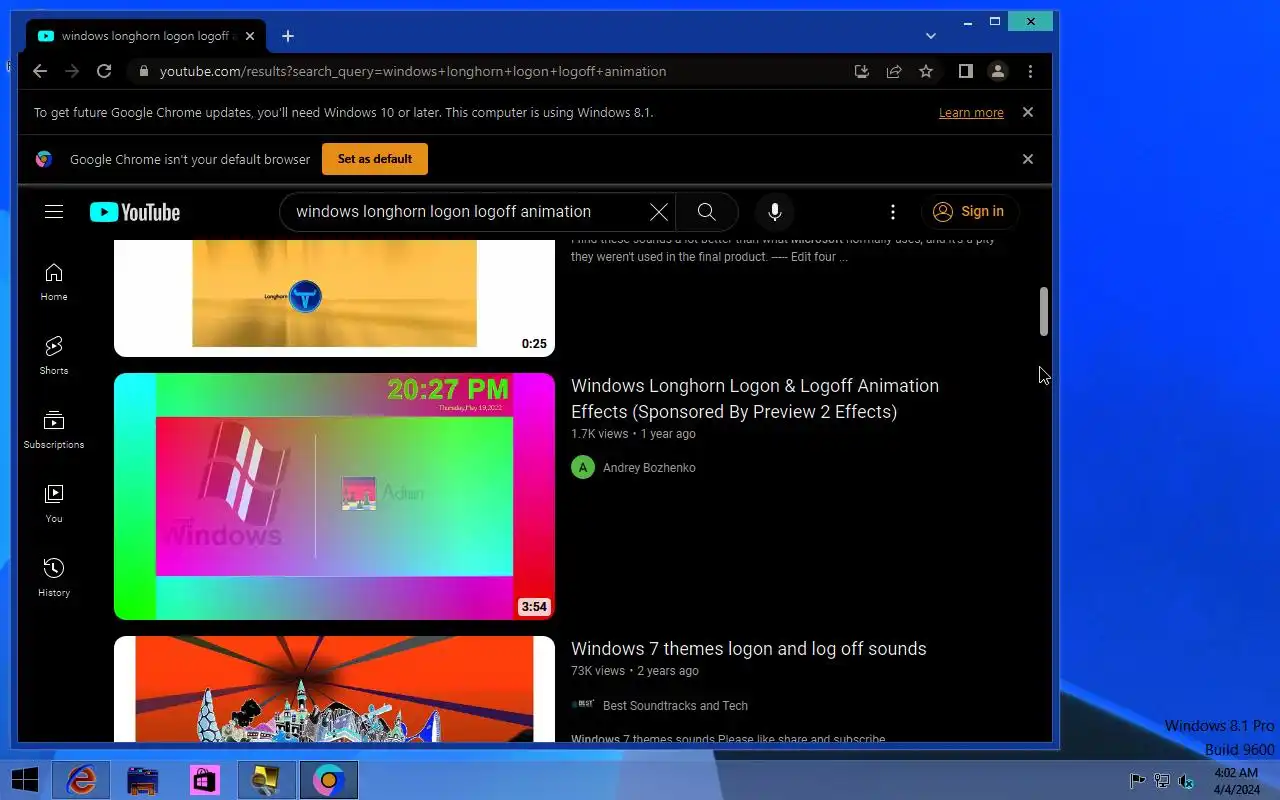Open the Windows Start button

[x=25, y=780]
